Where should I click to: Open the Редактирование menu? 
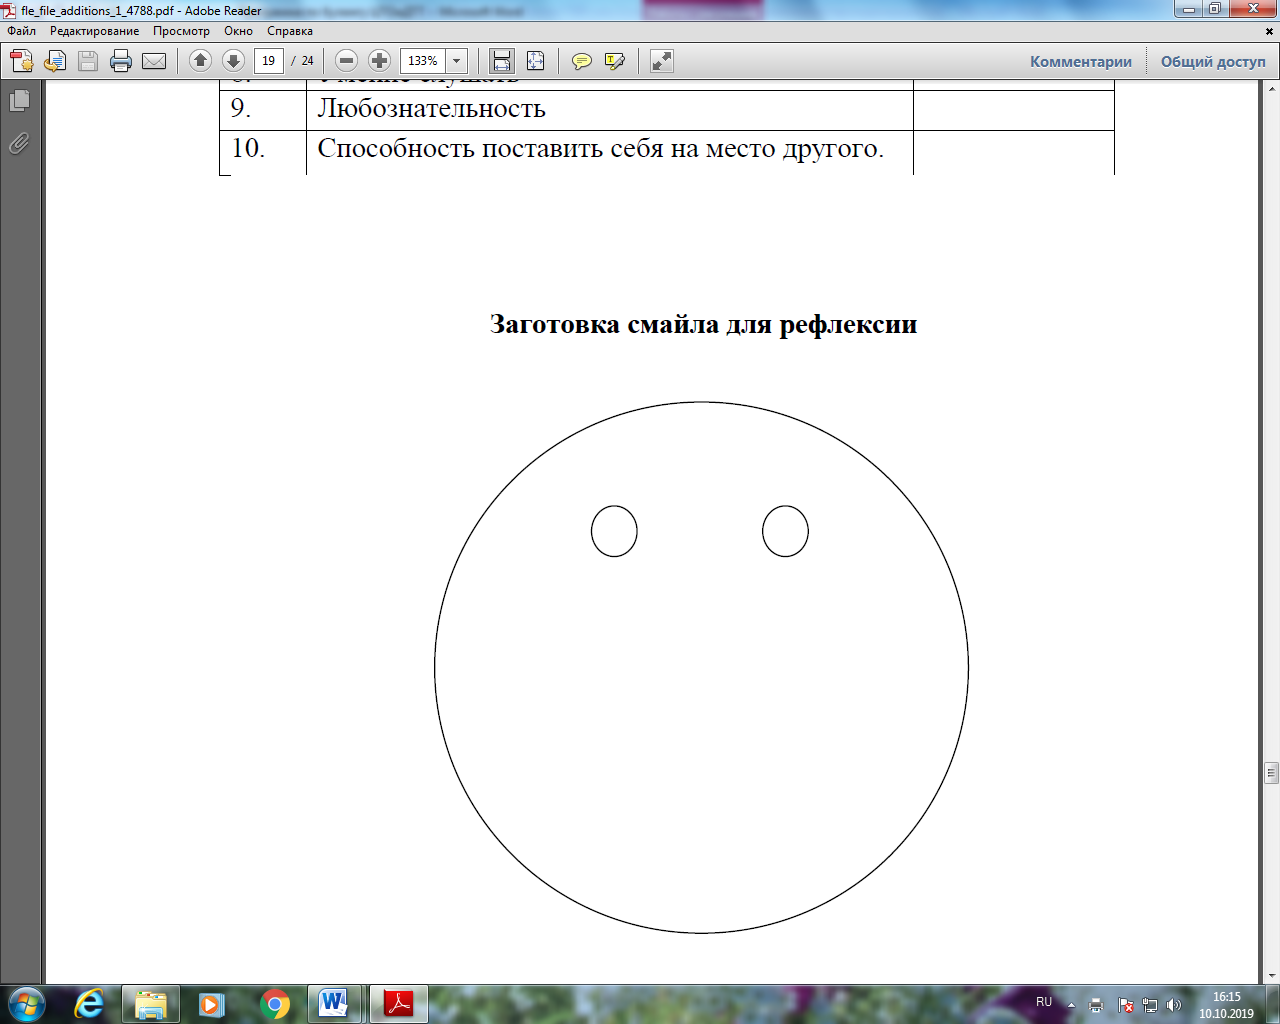[95, 31]
